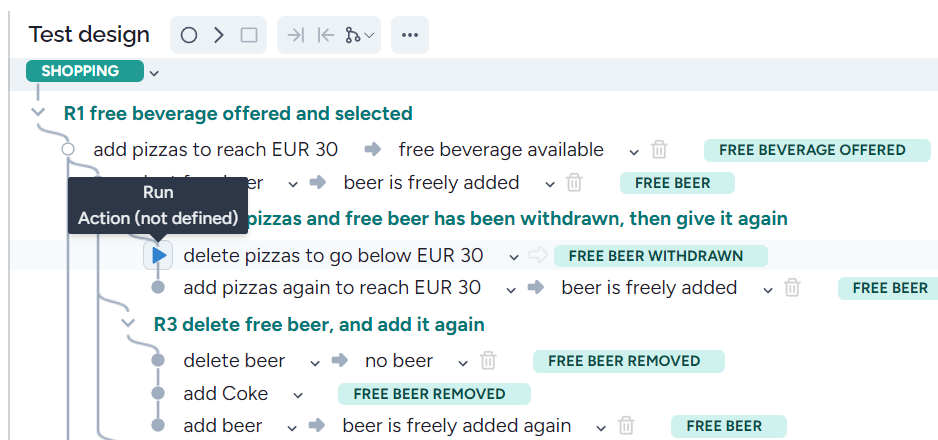Collapse the R3 delete free beer section

click(x=127, y=323)
